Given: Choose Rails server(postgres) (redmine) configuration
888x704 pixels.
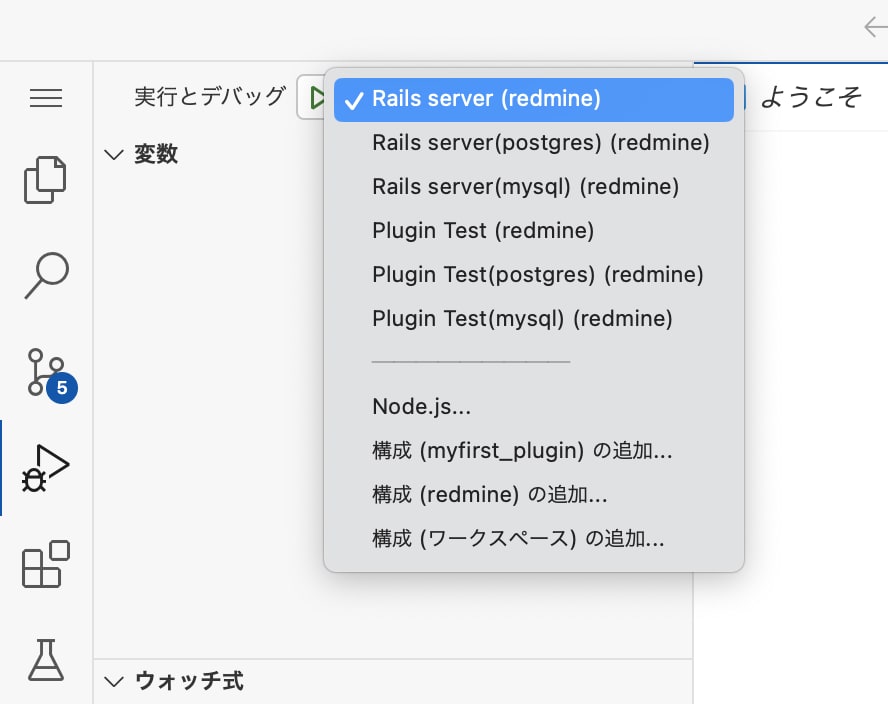Looking at the screenshot, I should (541, 142).
